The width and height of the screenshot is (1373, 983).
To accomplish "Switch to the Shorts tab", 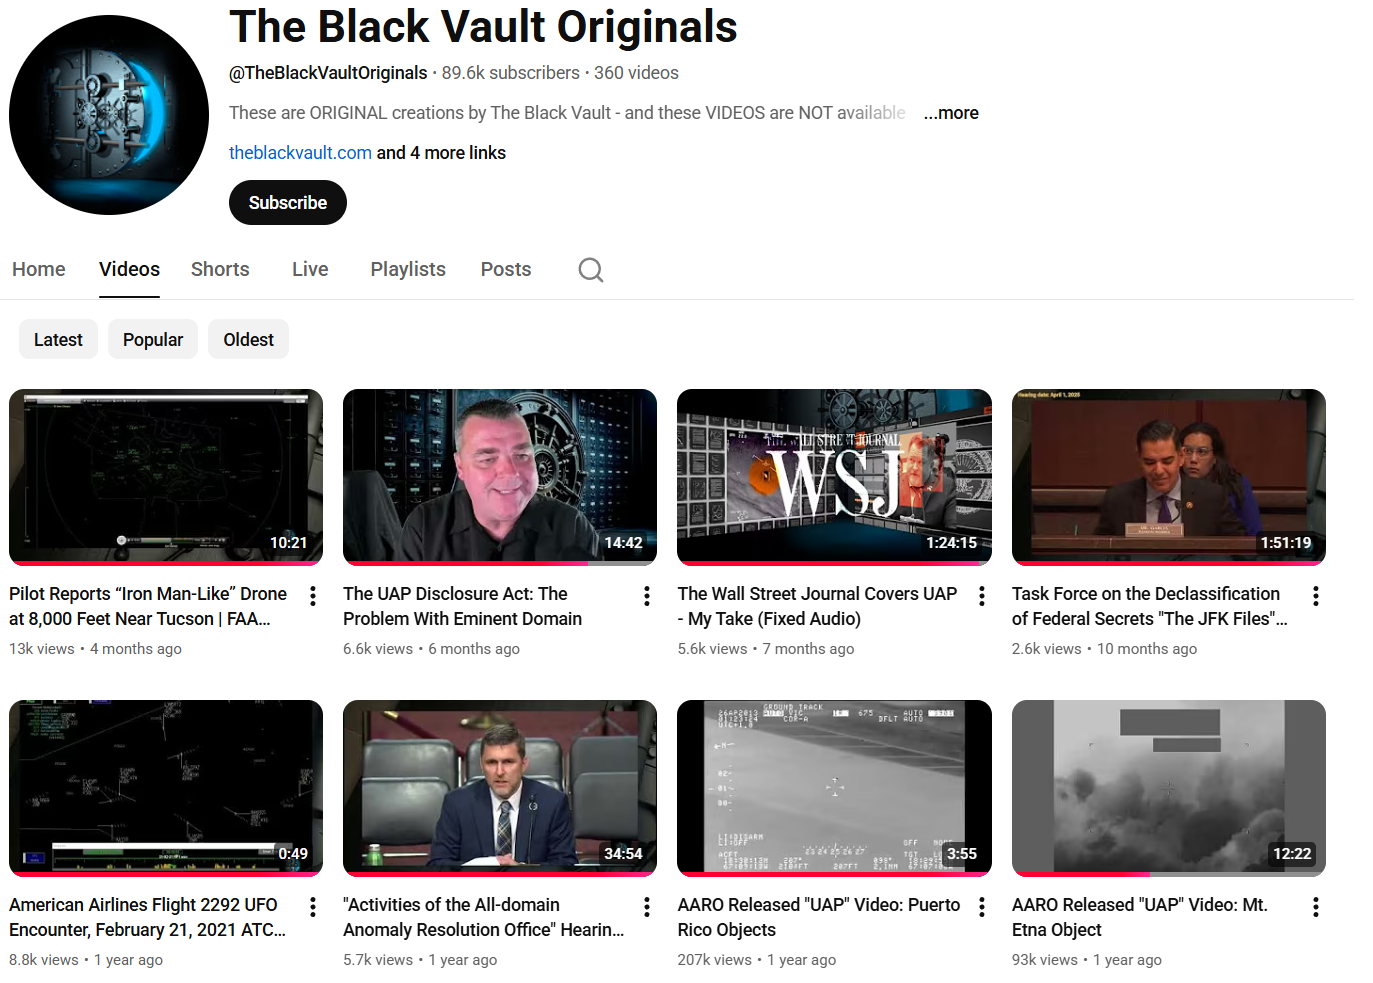I will [220, 269].
